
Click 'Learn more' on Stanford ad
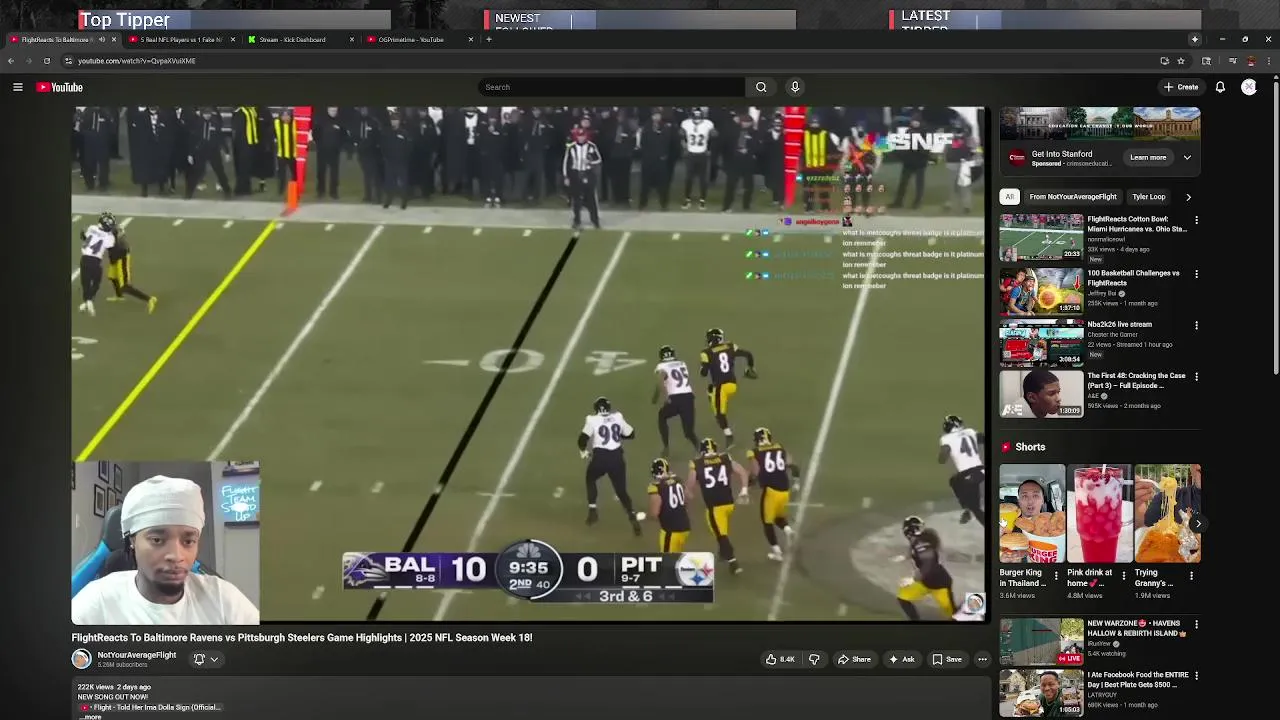1148,157
